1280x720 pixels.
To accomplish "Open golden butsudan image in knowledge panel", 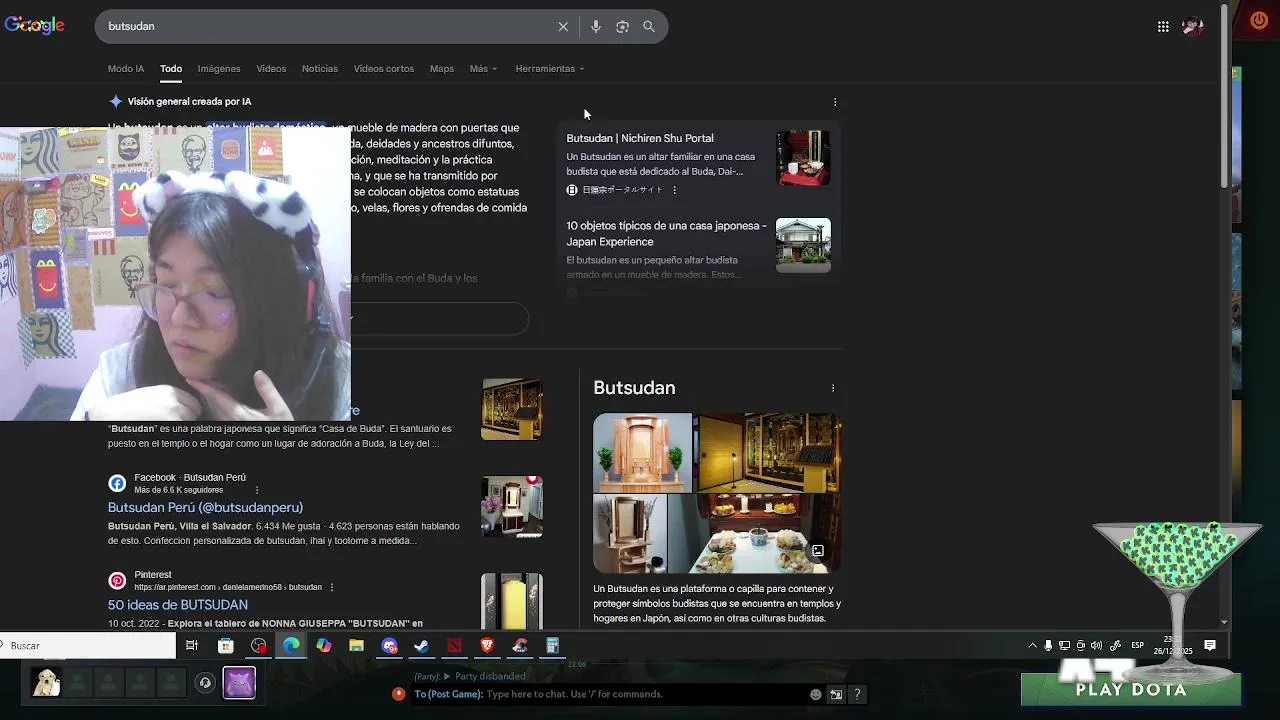I will [x=768, y=453].
